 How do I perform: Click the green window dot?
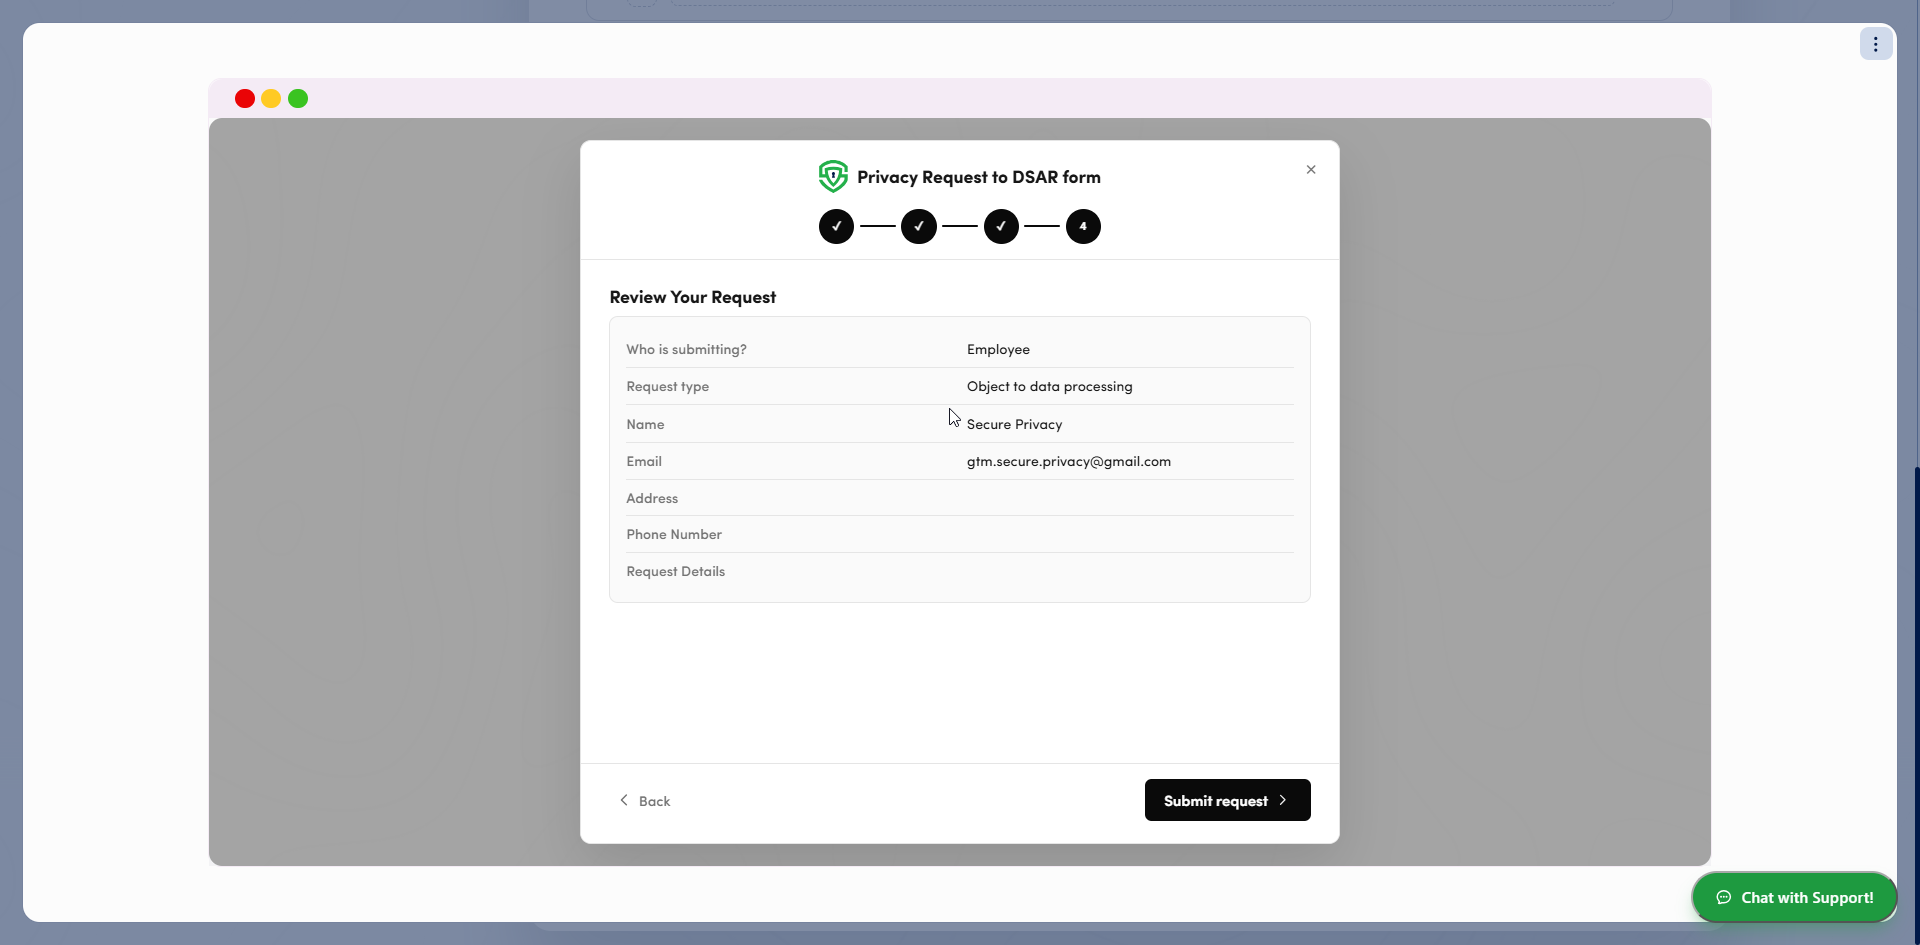coord(298,98)
